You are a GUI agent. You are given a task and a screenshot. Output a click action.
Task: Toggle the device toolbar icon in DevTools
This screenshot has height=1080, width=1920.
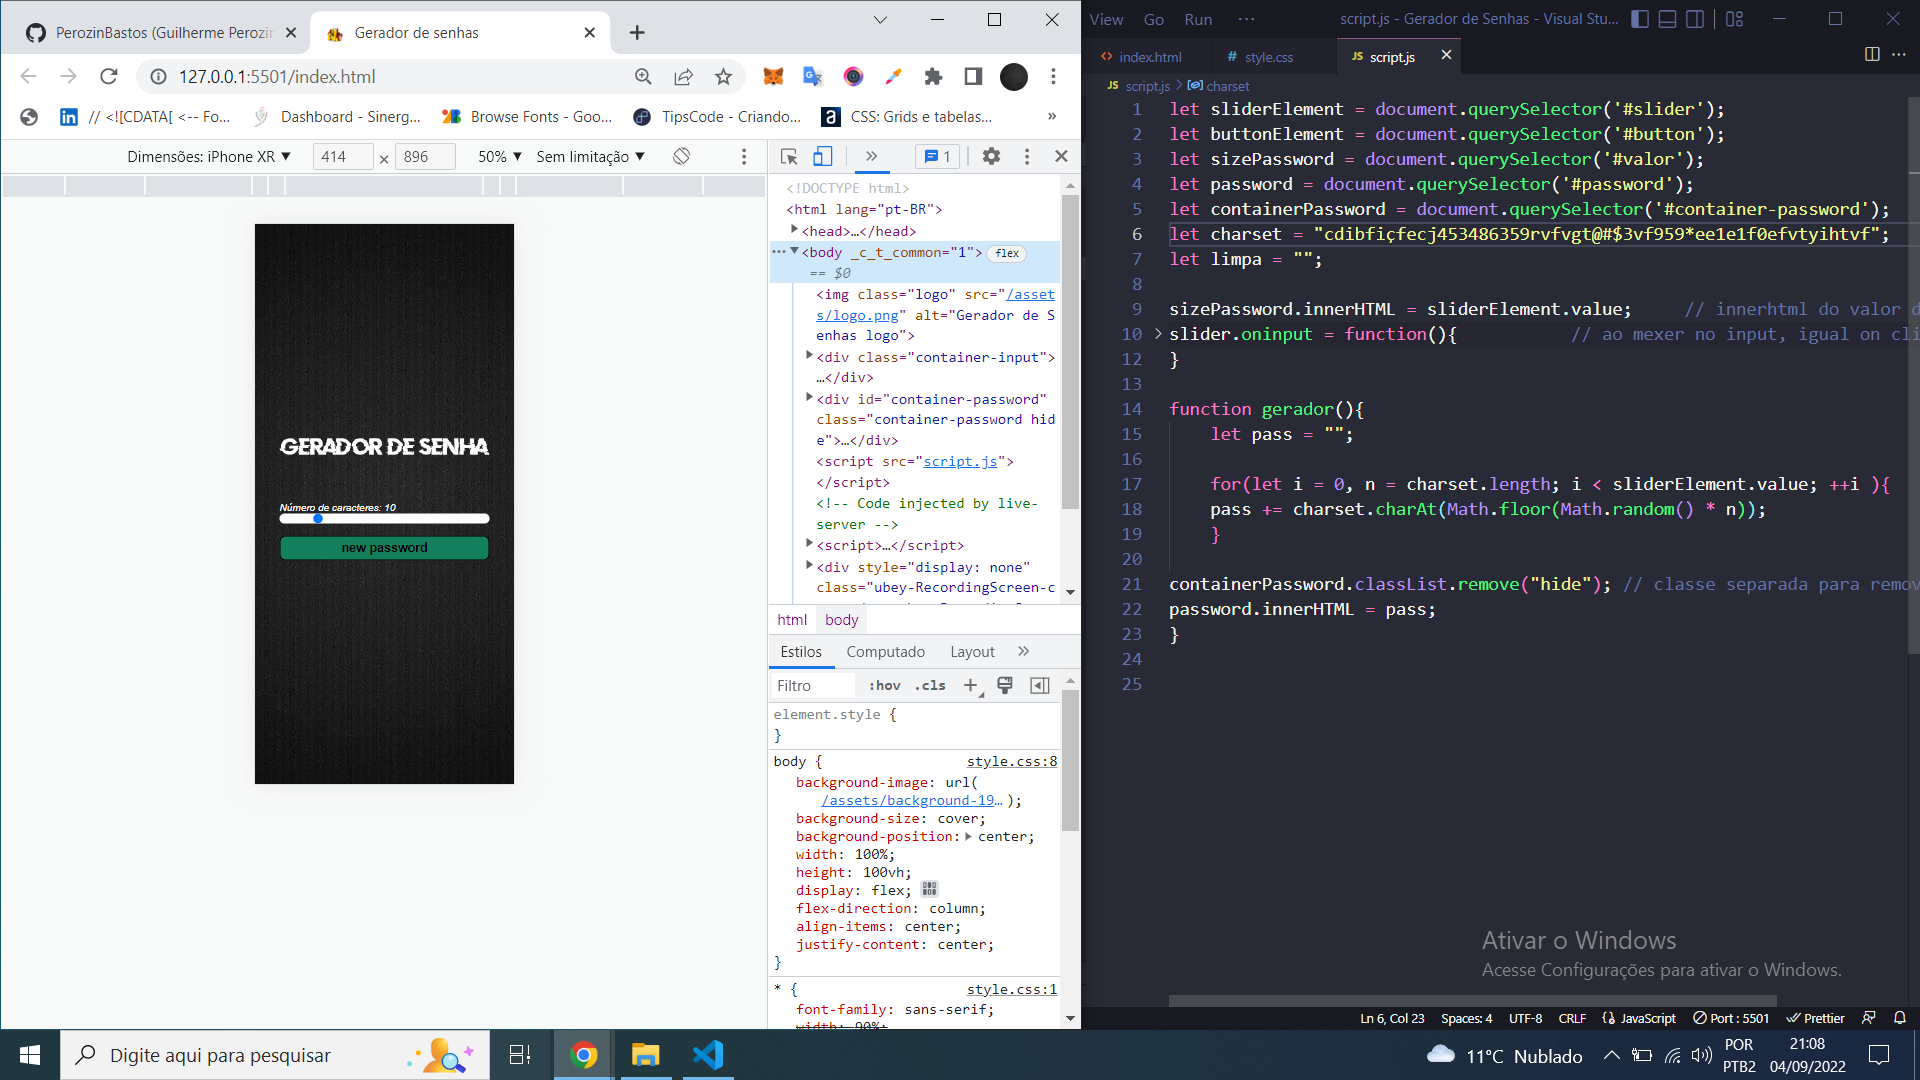point(822,156)
